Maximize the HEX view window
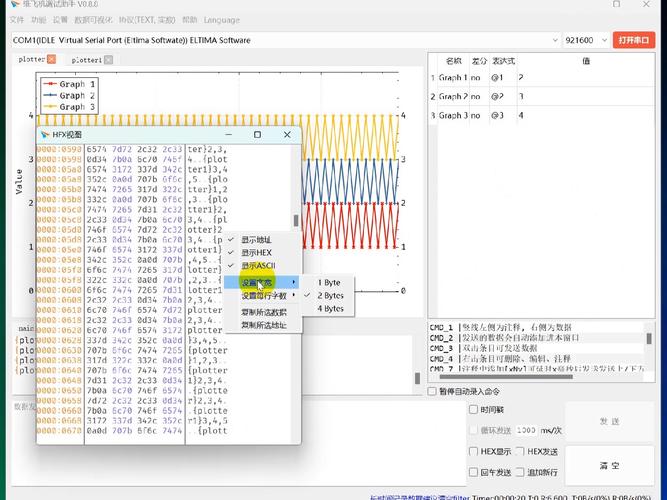667x500 pixels. coord(257,134)
